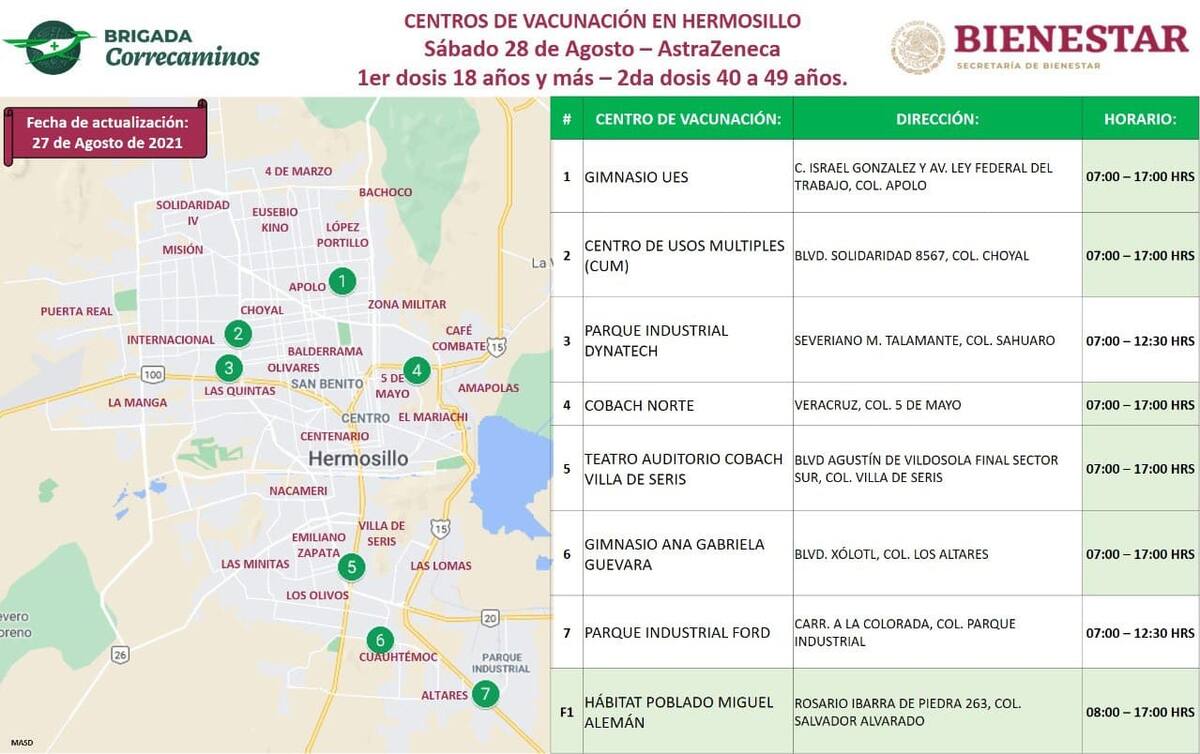
Task: Click the BACHOCO map label
Action: [385, 192]
